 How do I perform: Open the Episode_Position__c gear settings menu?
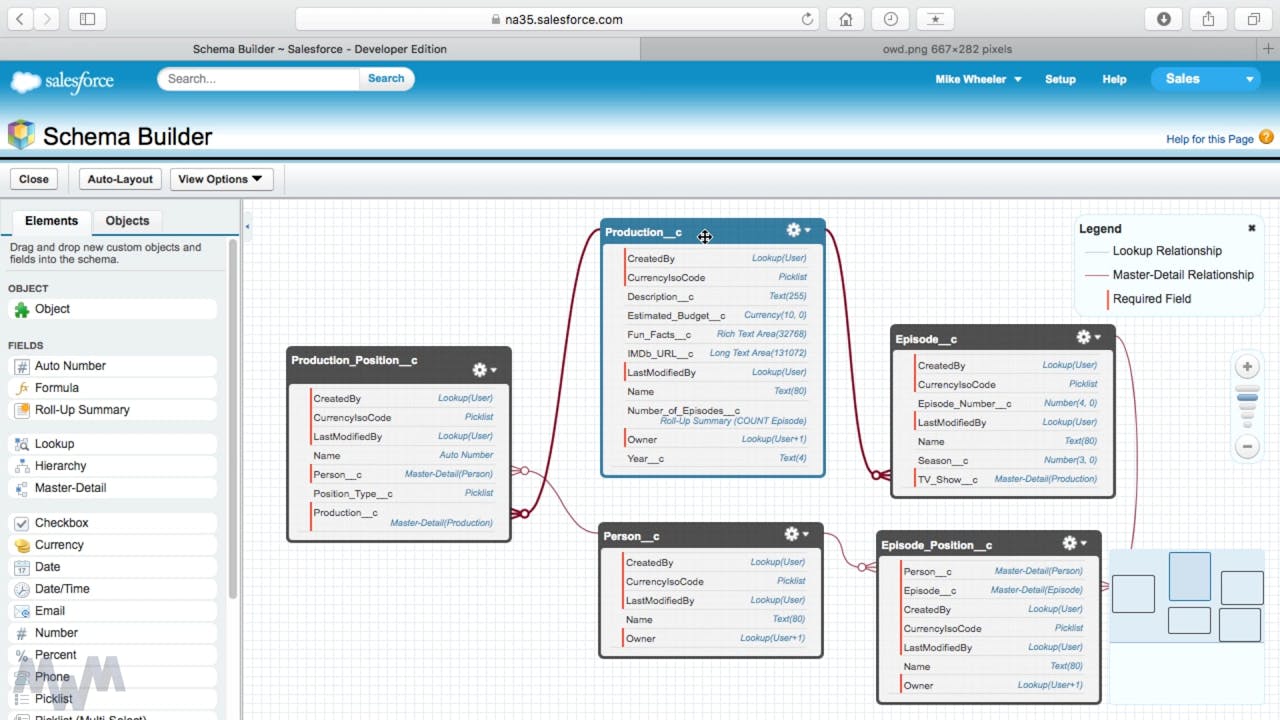point(1074,543)
